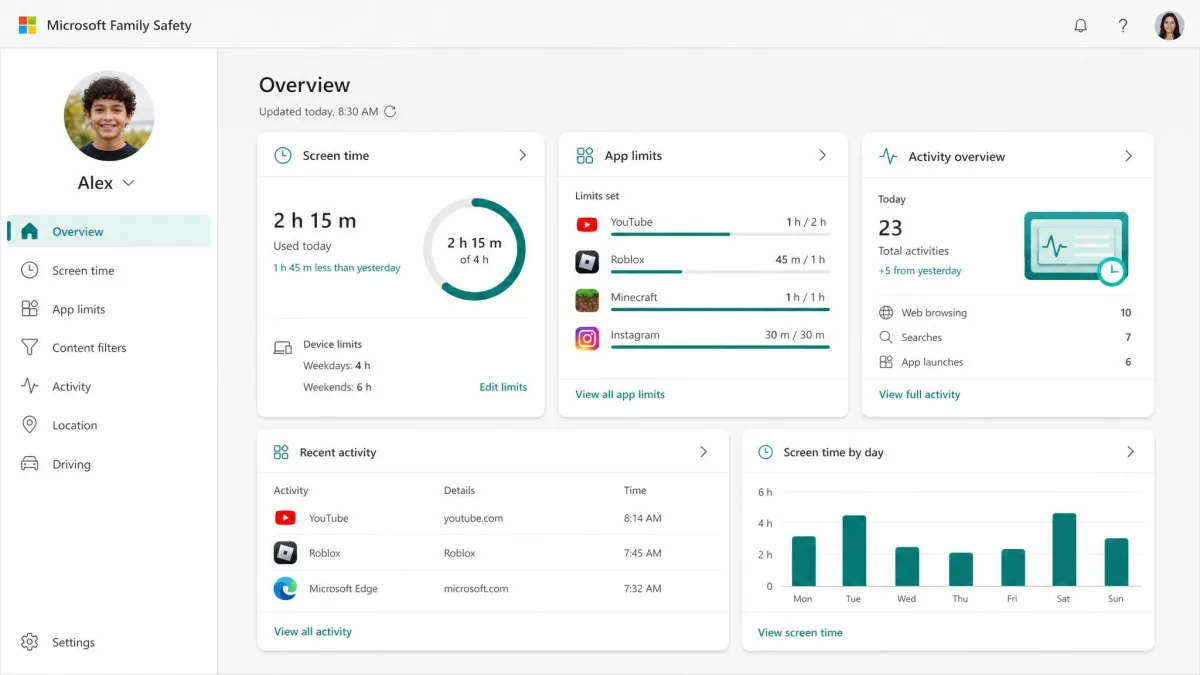Click View full activity link
The width and height of the screenshot is (1200, 675).
click(919, 394)
